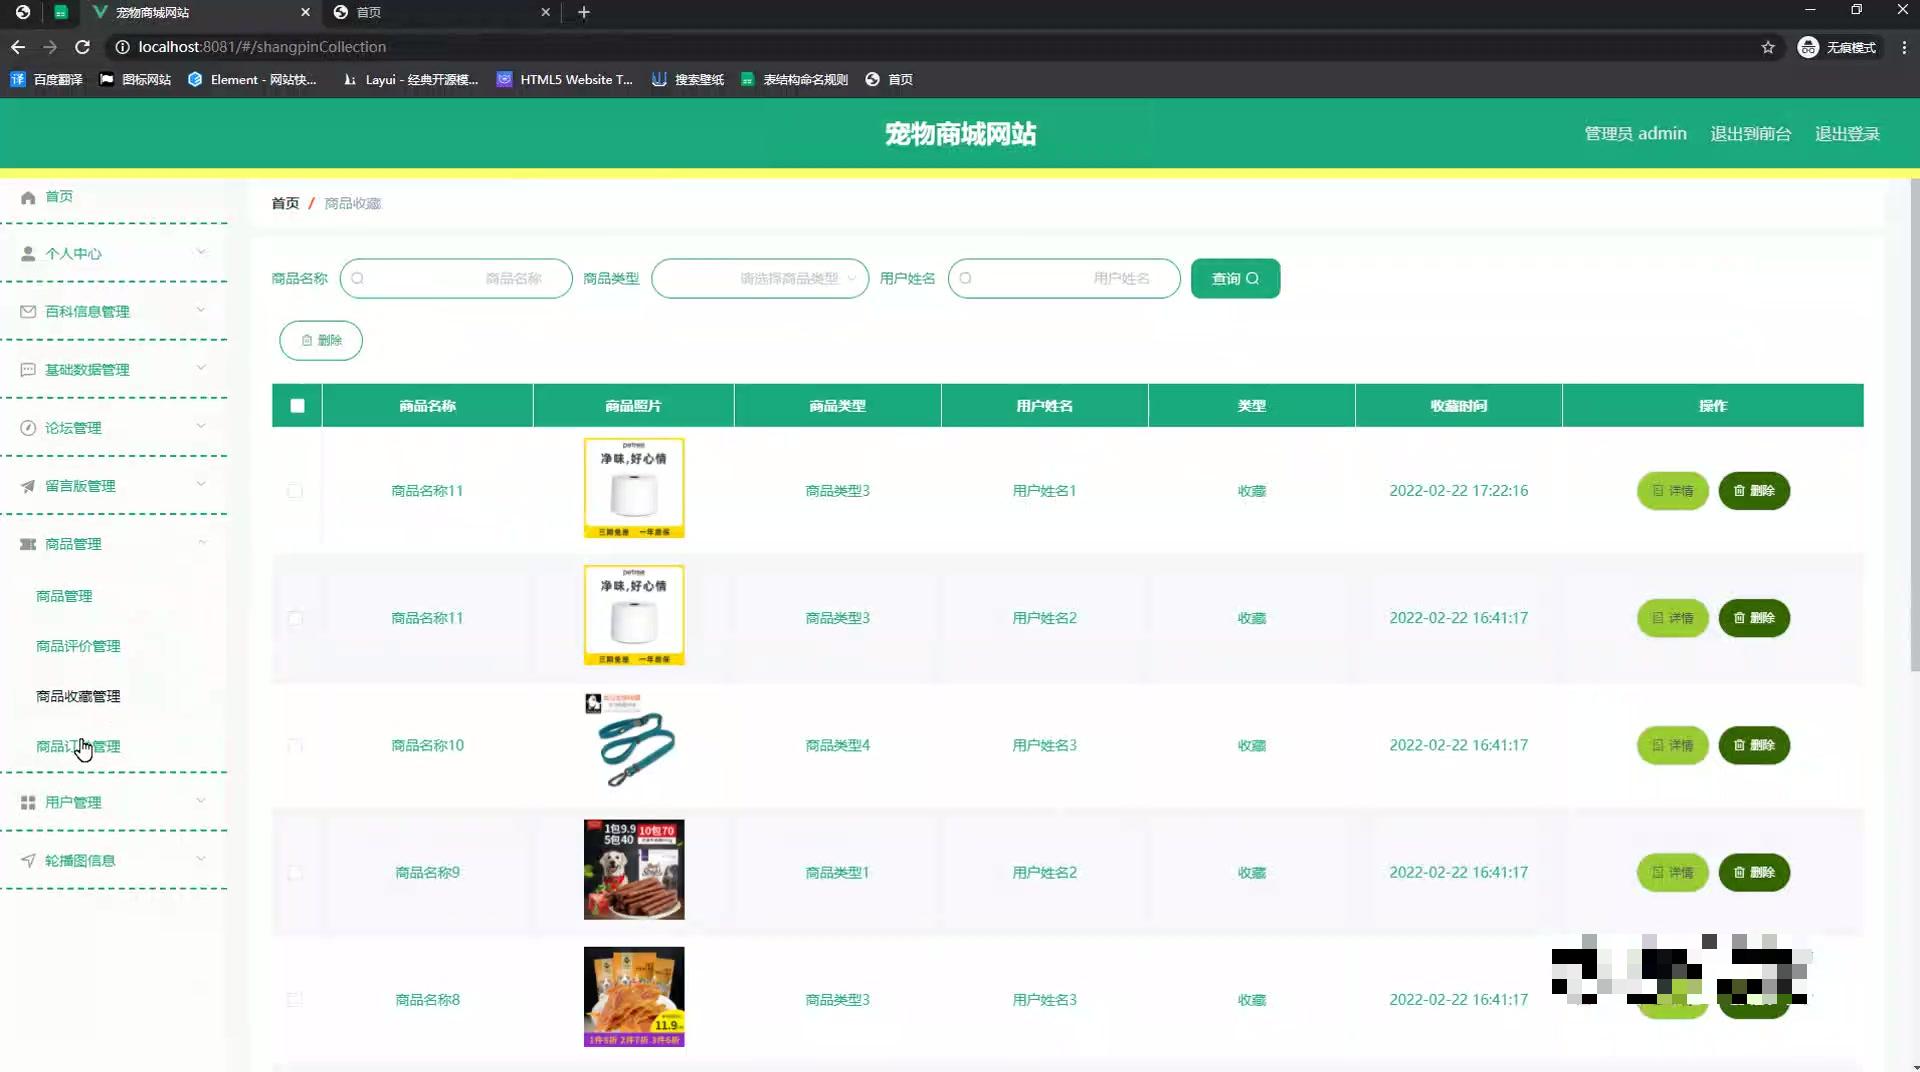The width and height of the screenshot is (1920, 1072).
Task: Click the 商品管理 ticket icon
Action: [x=28, y=544]
